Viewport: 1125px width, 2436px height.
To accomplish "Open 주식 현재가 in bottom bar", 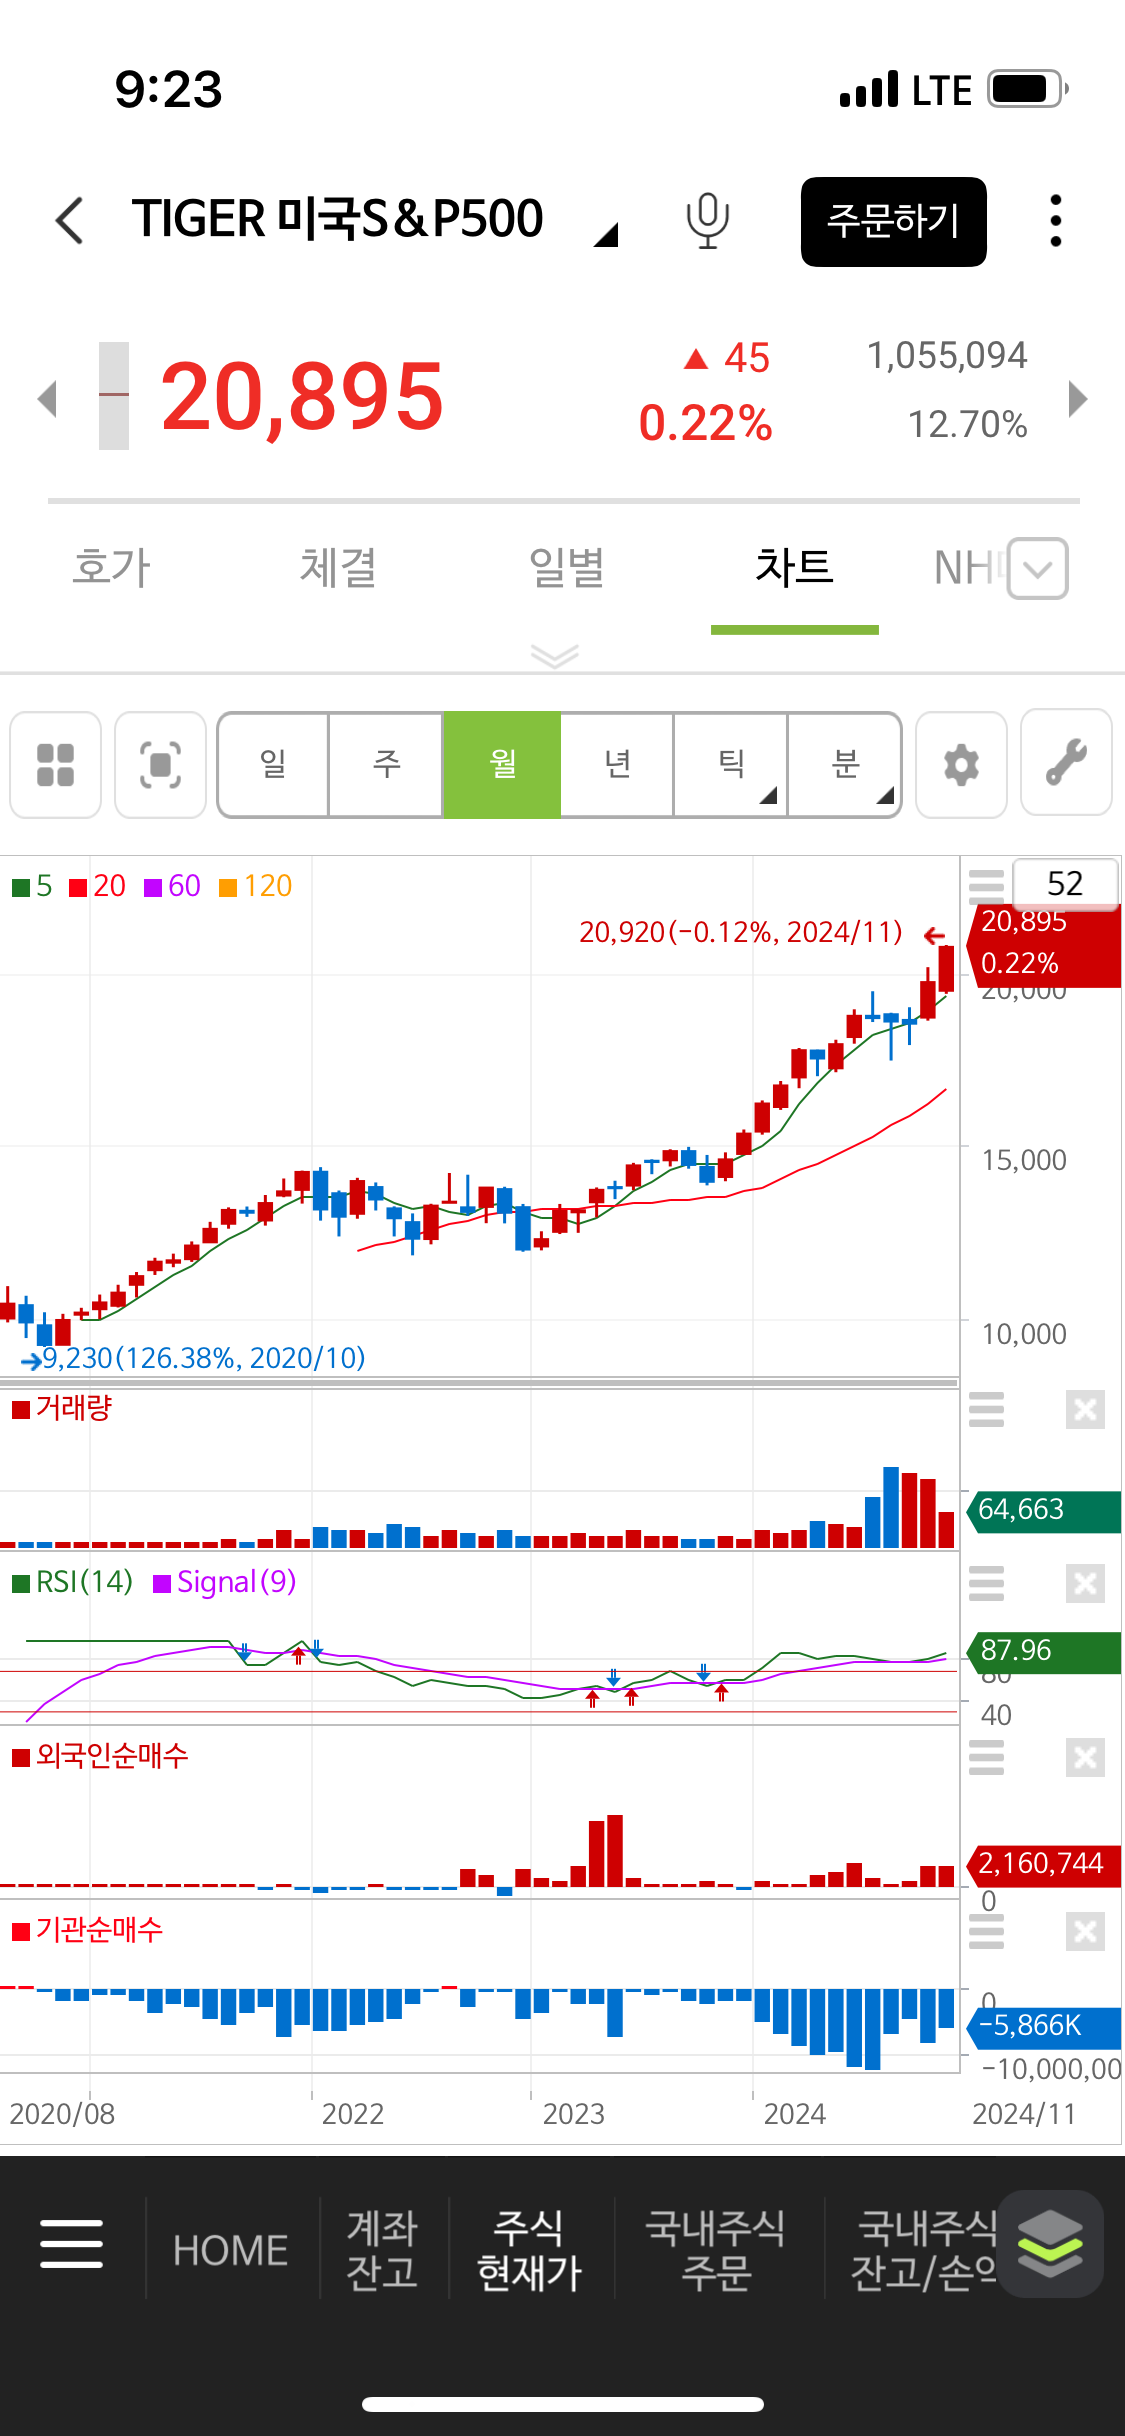I will click(x=530, y=2250).
